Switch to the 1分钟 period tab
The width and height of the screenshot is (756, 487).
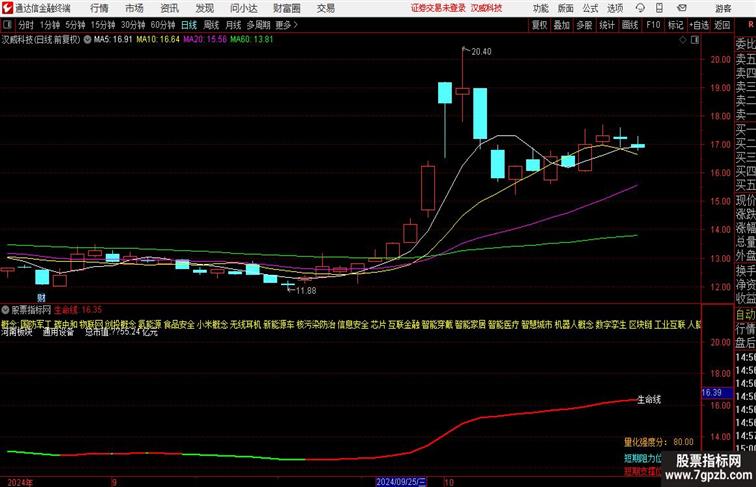[x=50, y=25]
